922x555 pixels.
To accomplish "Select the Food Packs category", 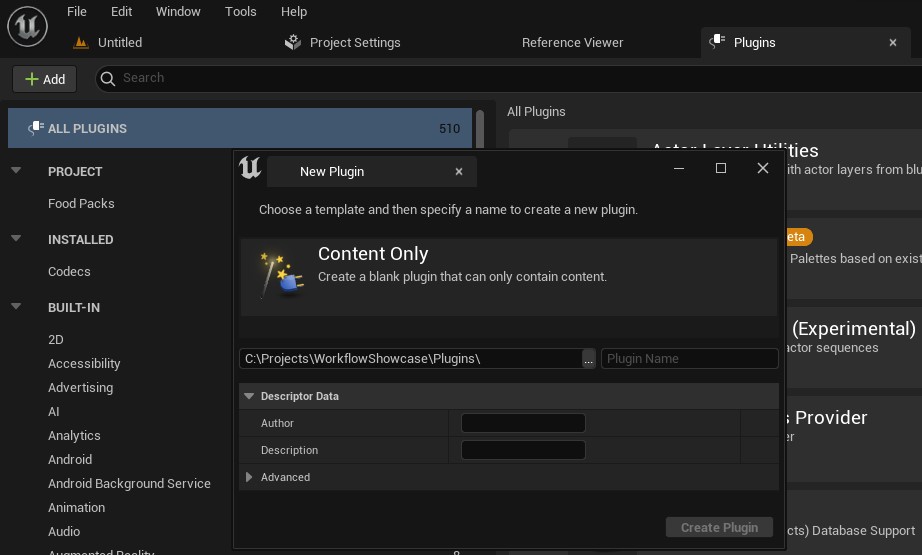I will (81, 203).
